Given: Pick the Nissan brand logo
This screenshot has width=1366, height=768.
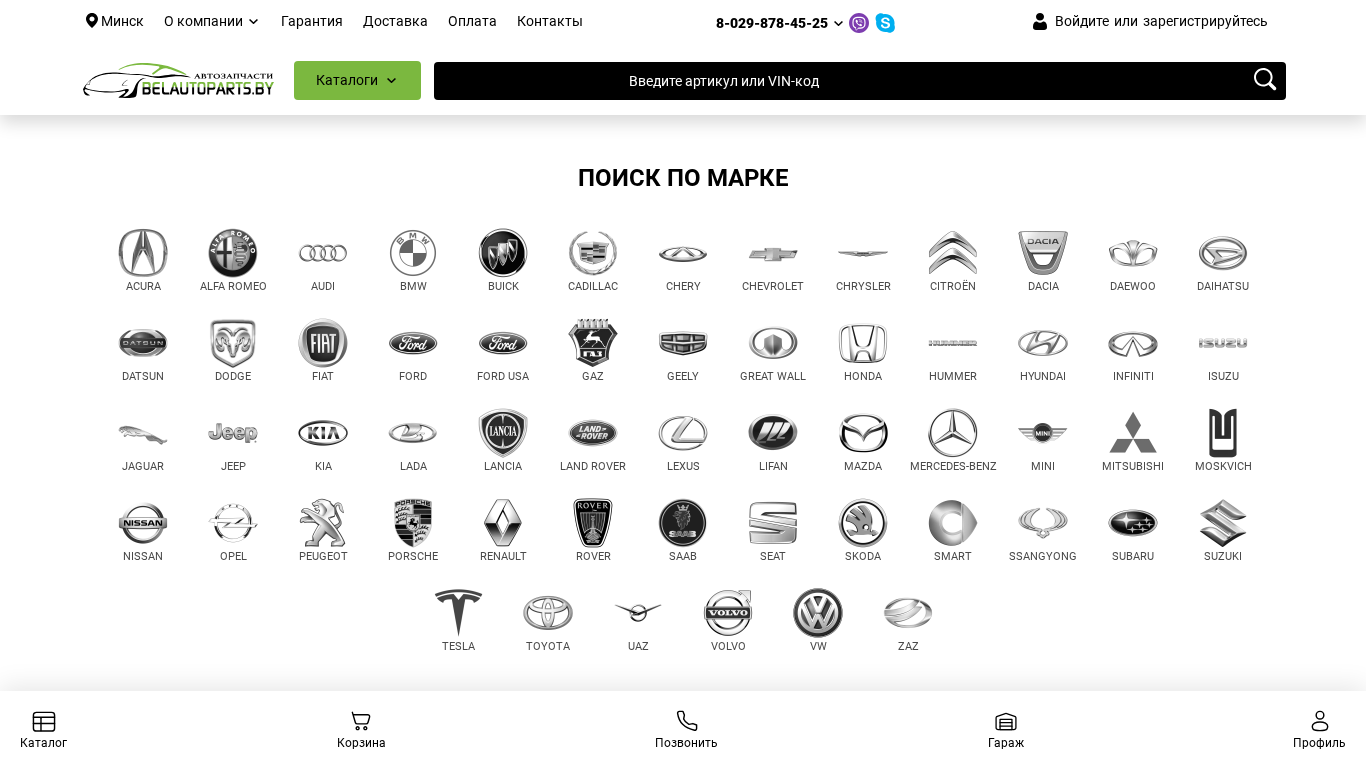Looking at the screenshot, I should click(143, 523).
